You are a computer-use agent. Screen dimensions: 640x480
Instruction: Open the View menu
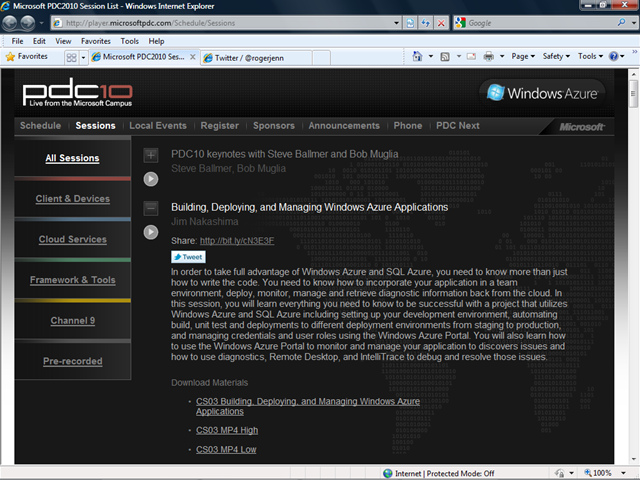pos(63,41)
